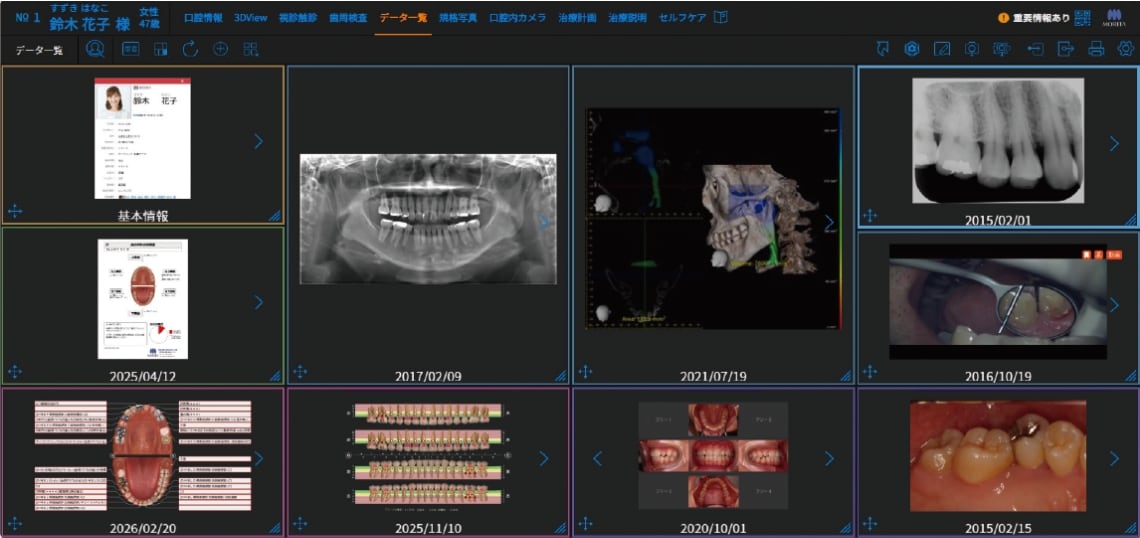Switch to the 3DView tab

coord(249,18)
